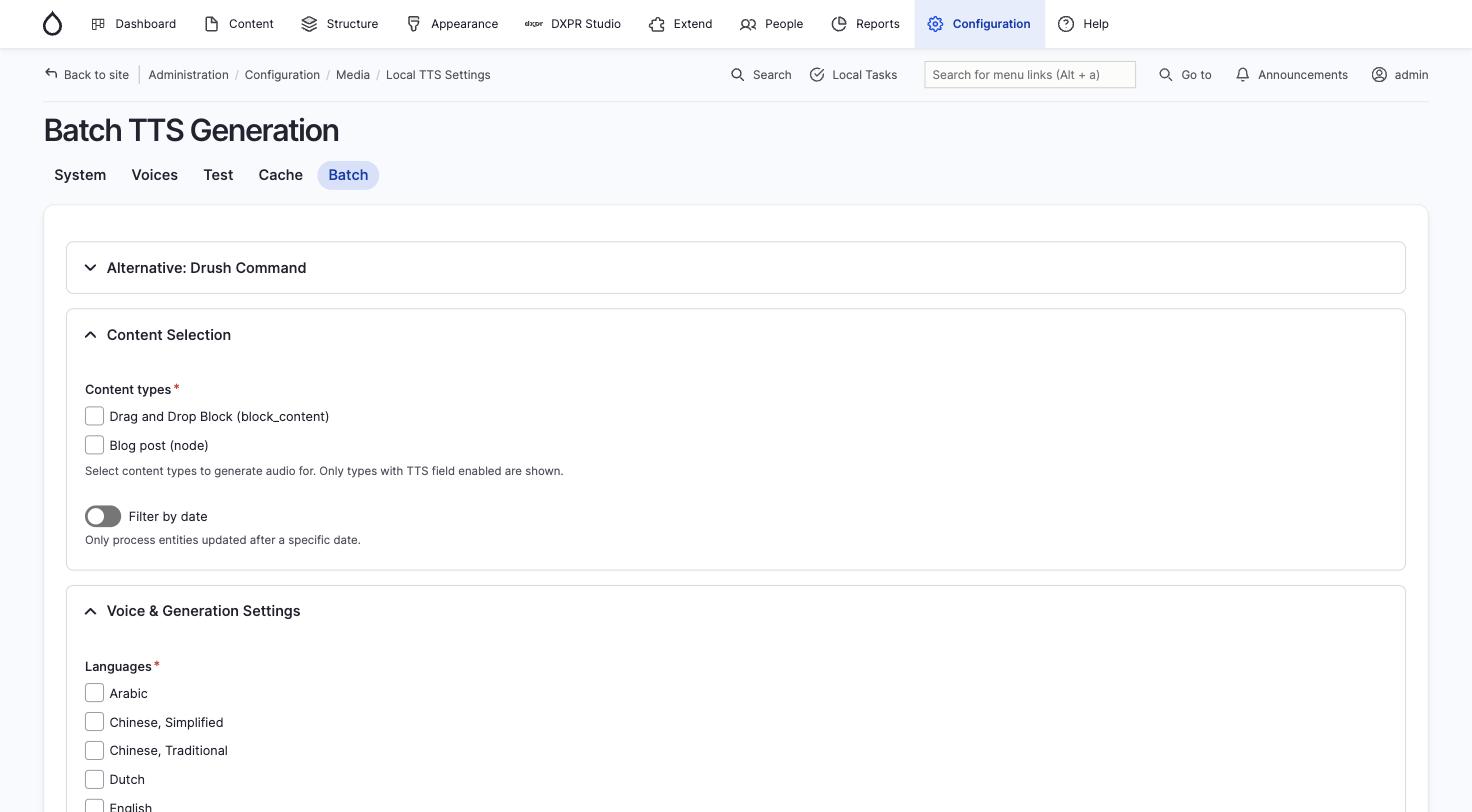Image resolution: width=1472 pixels, height=812 pixels.
Task: Tick the Arabic language checkbox
Action: (94, 693)
